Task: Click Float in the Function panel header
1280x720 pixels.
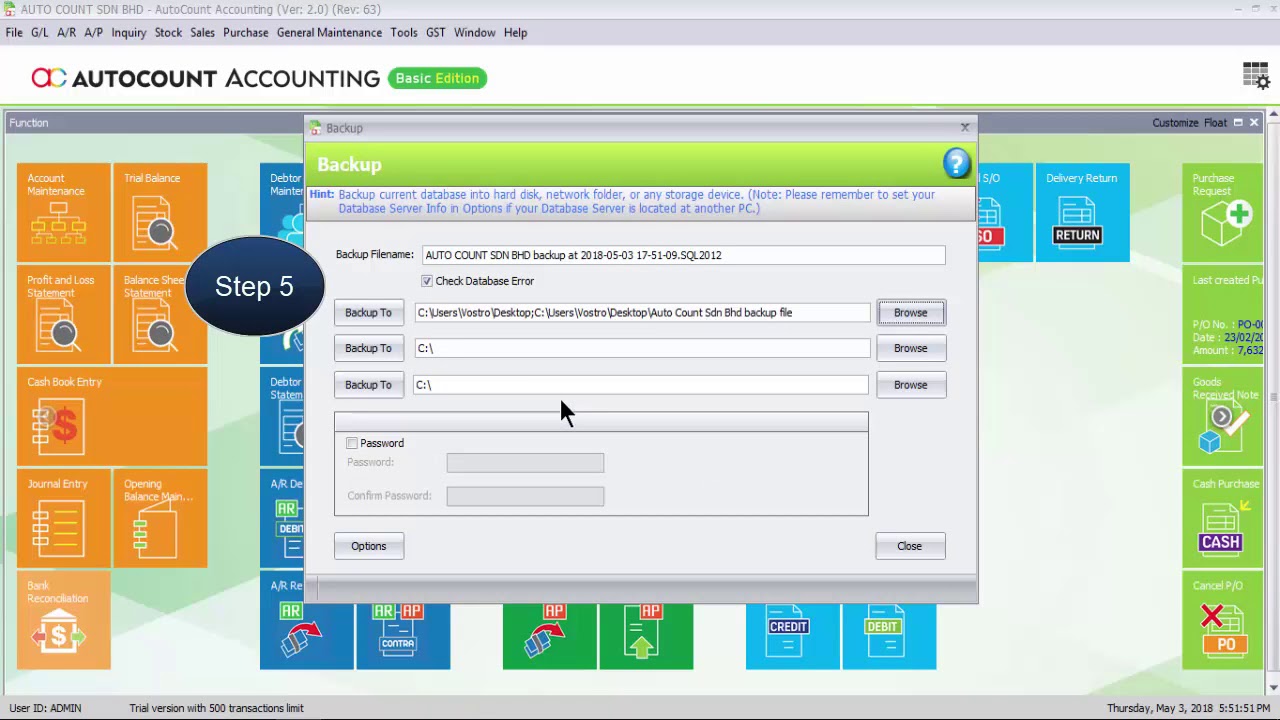Action: click(x=1215, y=123)
